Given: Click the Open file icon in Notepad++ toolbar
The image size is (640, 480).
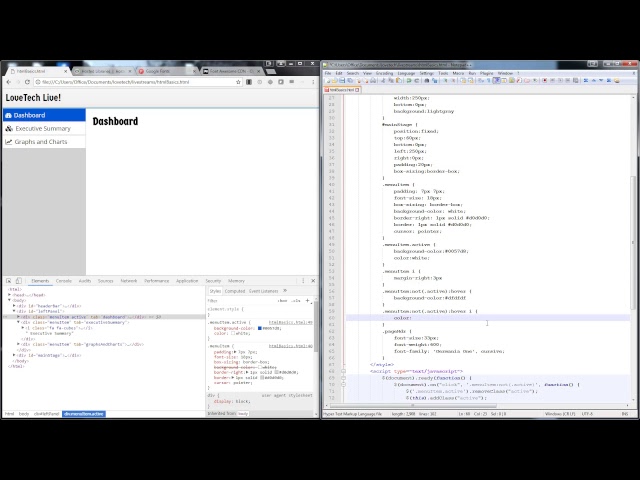Looking at the screenshot, I should [x=334, y=80].
